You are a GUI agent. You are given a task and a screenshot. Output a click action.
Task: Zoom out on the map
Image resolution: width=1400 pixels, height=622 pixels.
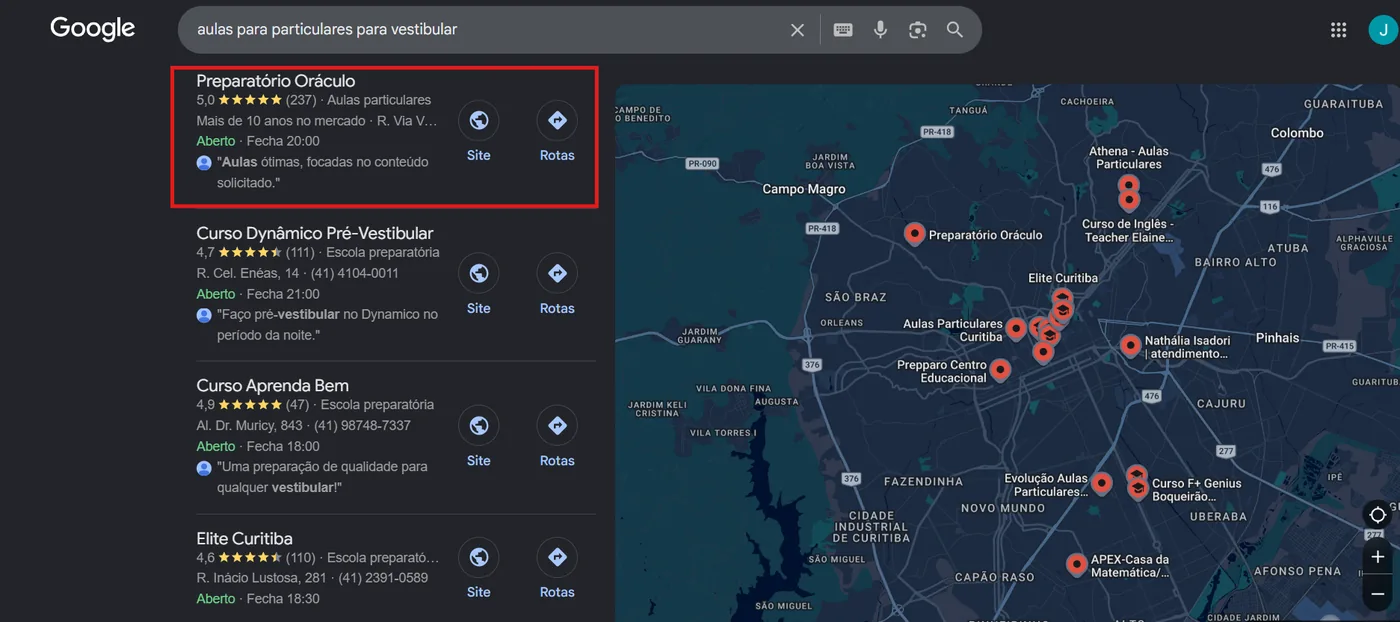tap(1378, 593)
